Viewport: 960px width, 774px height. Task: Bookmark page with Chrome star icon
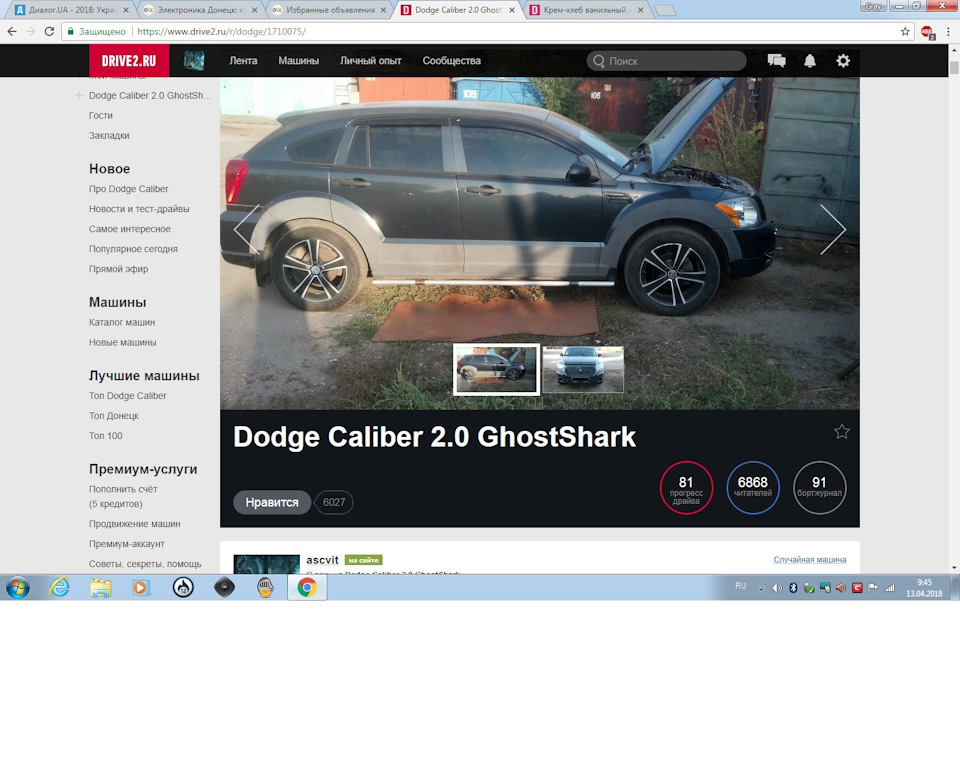(905, 31)
